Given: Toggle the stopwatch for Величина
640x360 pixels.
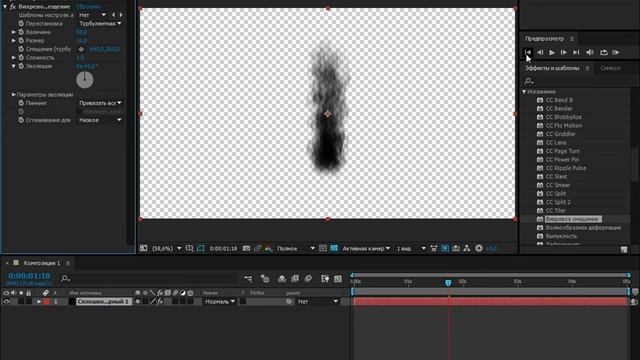Looking at the screenshot, I should [21, 32].
